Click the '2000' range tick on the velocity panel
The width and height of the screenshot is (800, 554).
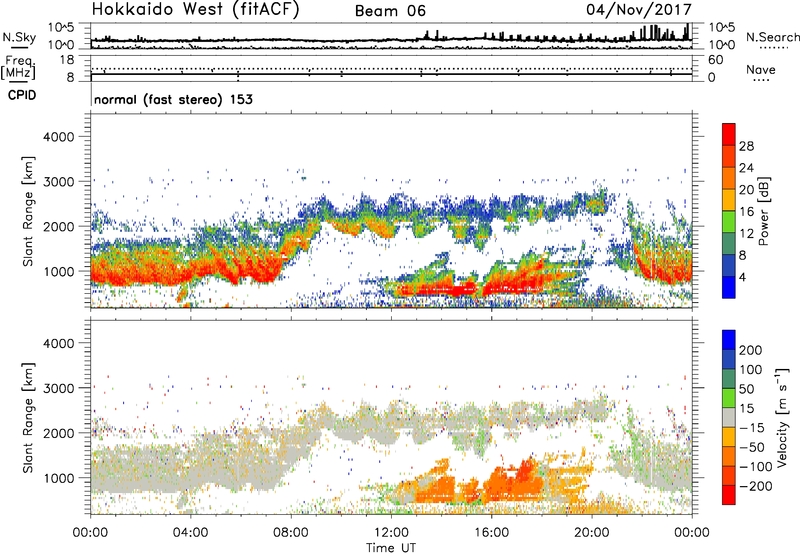[x=59, y=433]
